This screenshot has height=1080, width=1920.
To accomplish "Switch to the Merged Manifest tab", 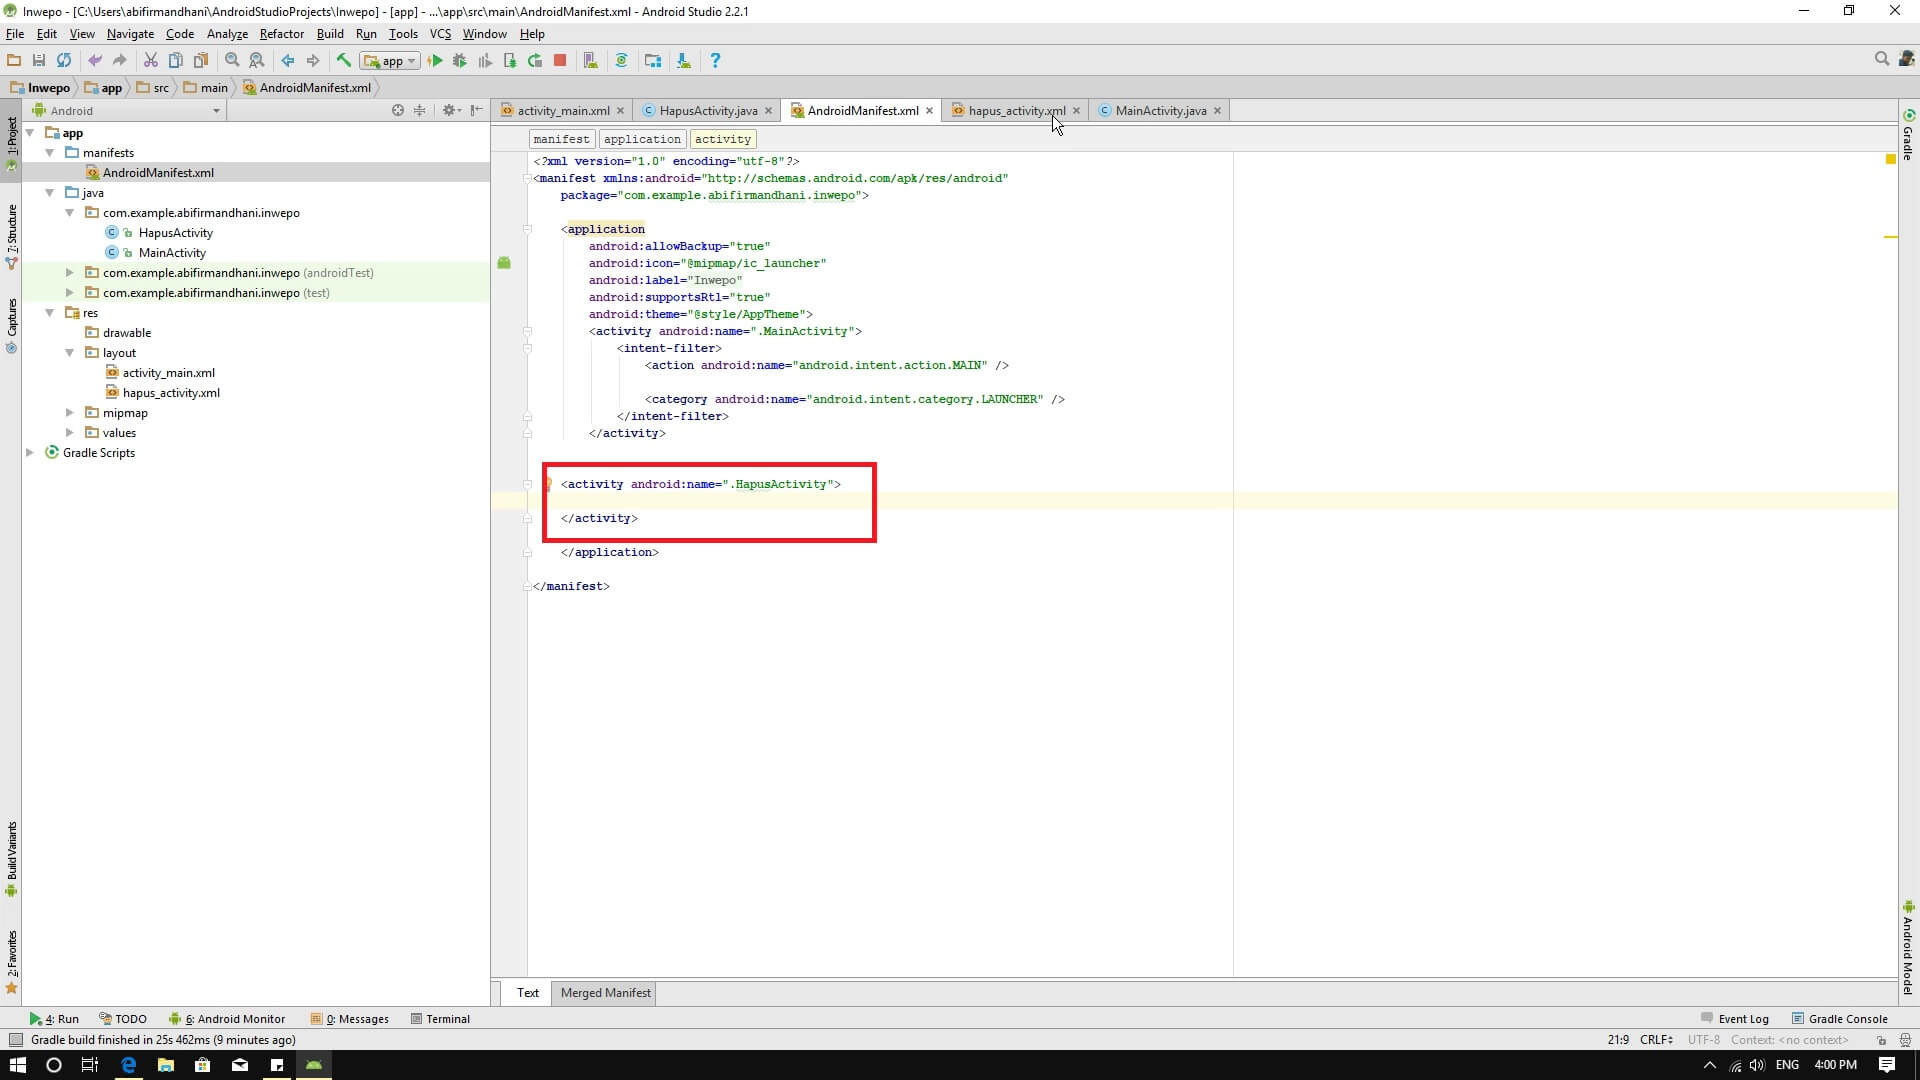I will [605, 993].
